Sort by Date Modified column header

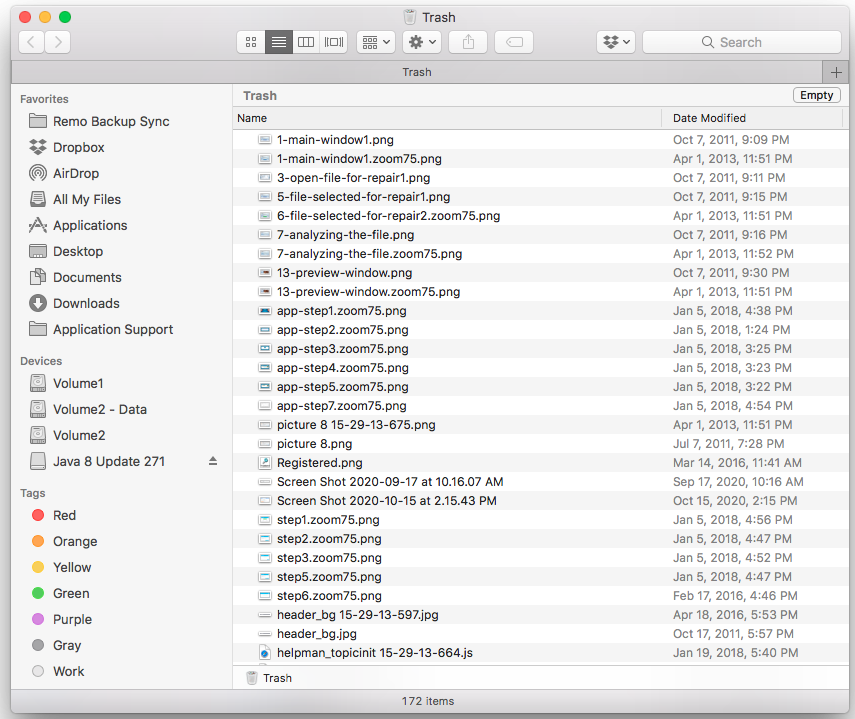(752, 118)
